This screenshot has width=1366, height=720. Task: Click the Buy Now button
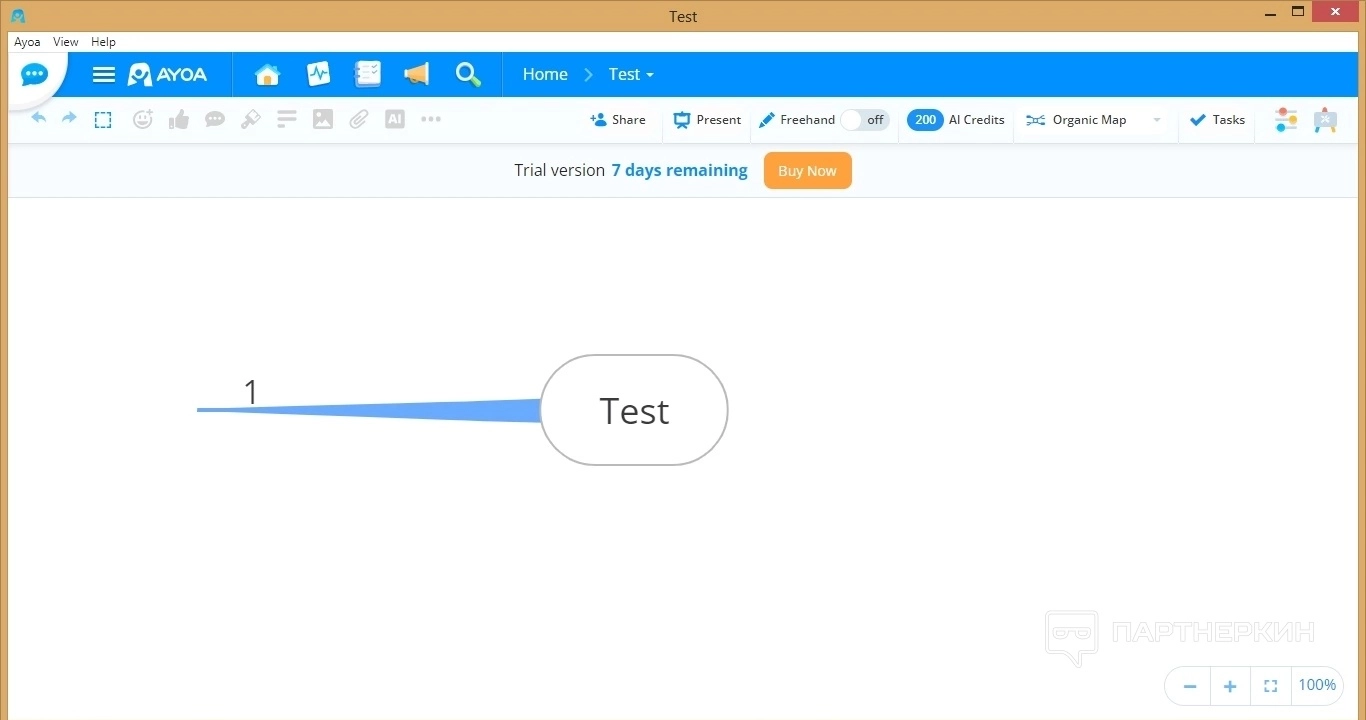point(808,171)
